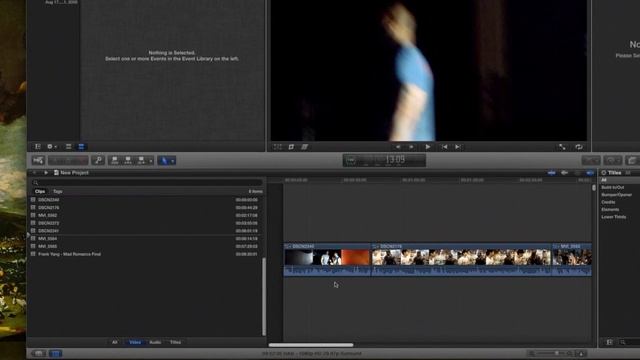Click the timeline index vertical scrollbar
This screenshot has width=640, height=360.
click(x=264, y=296)
